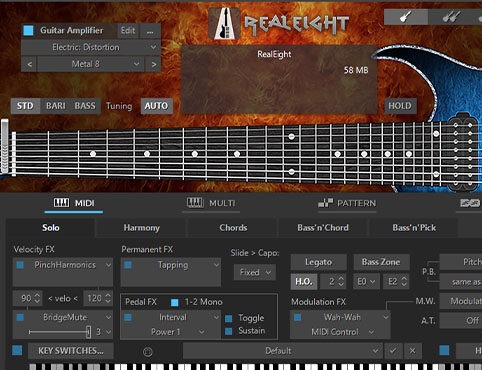Viewport: 482px width, 370px height.
Task: Click the MIDI keyboard icon
Action: tap(61, 202)
